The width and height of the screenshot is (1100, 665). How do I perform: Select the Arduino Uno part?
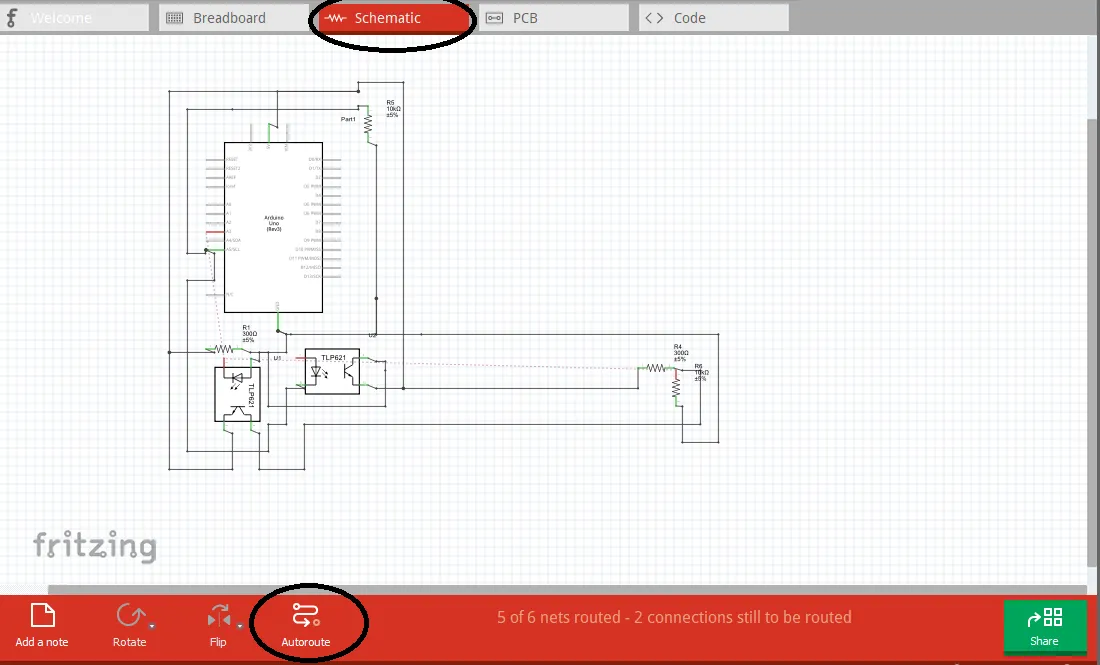click(274, 227)
